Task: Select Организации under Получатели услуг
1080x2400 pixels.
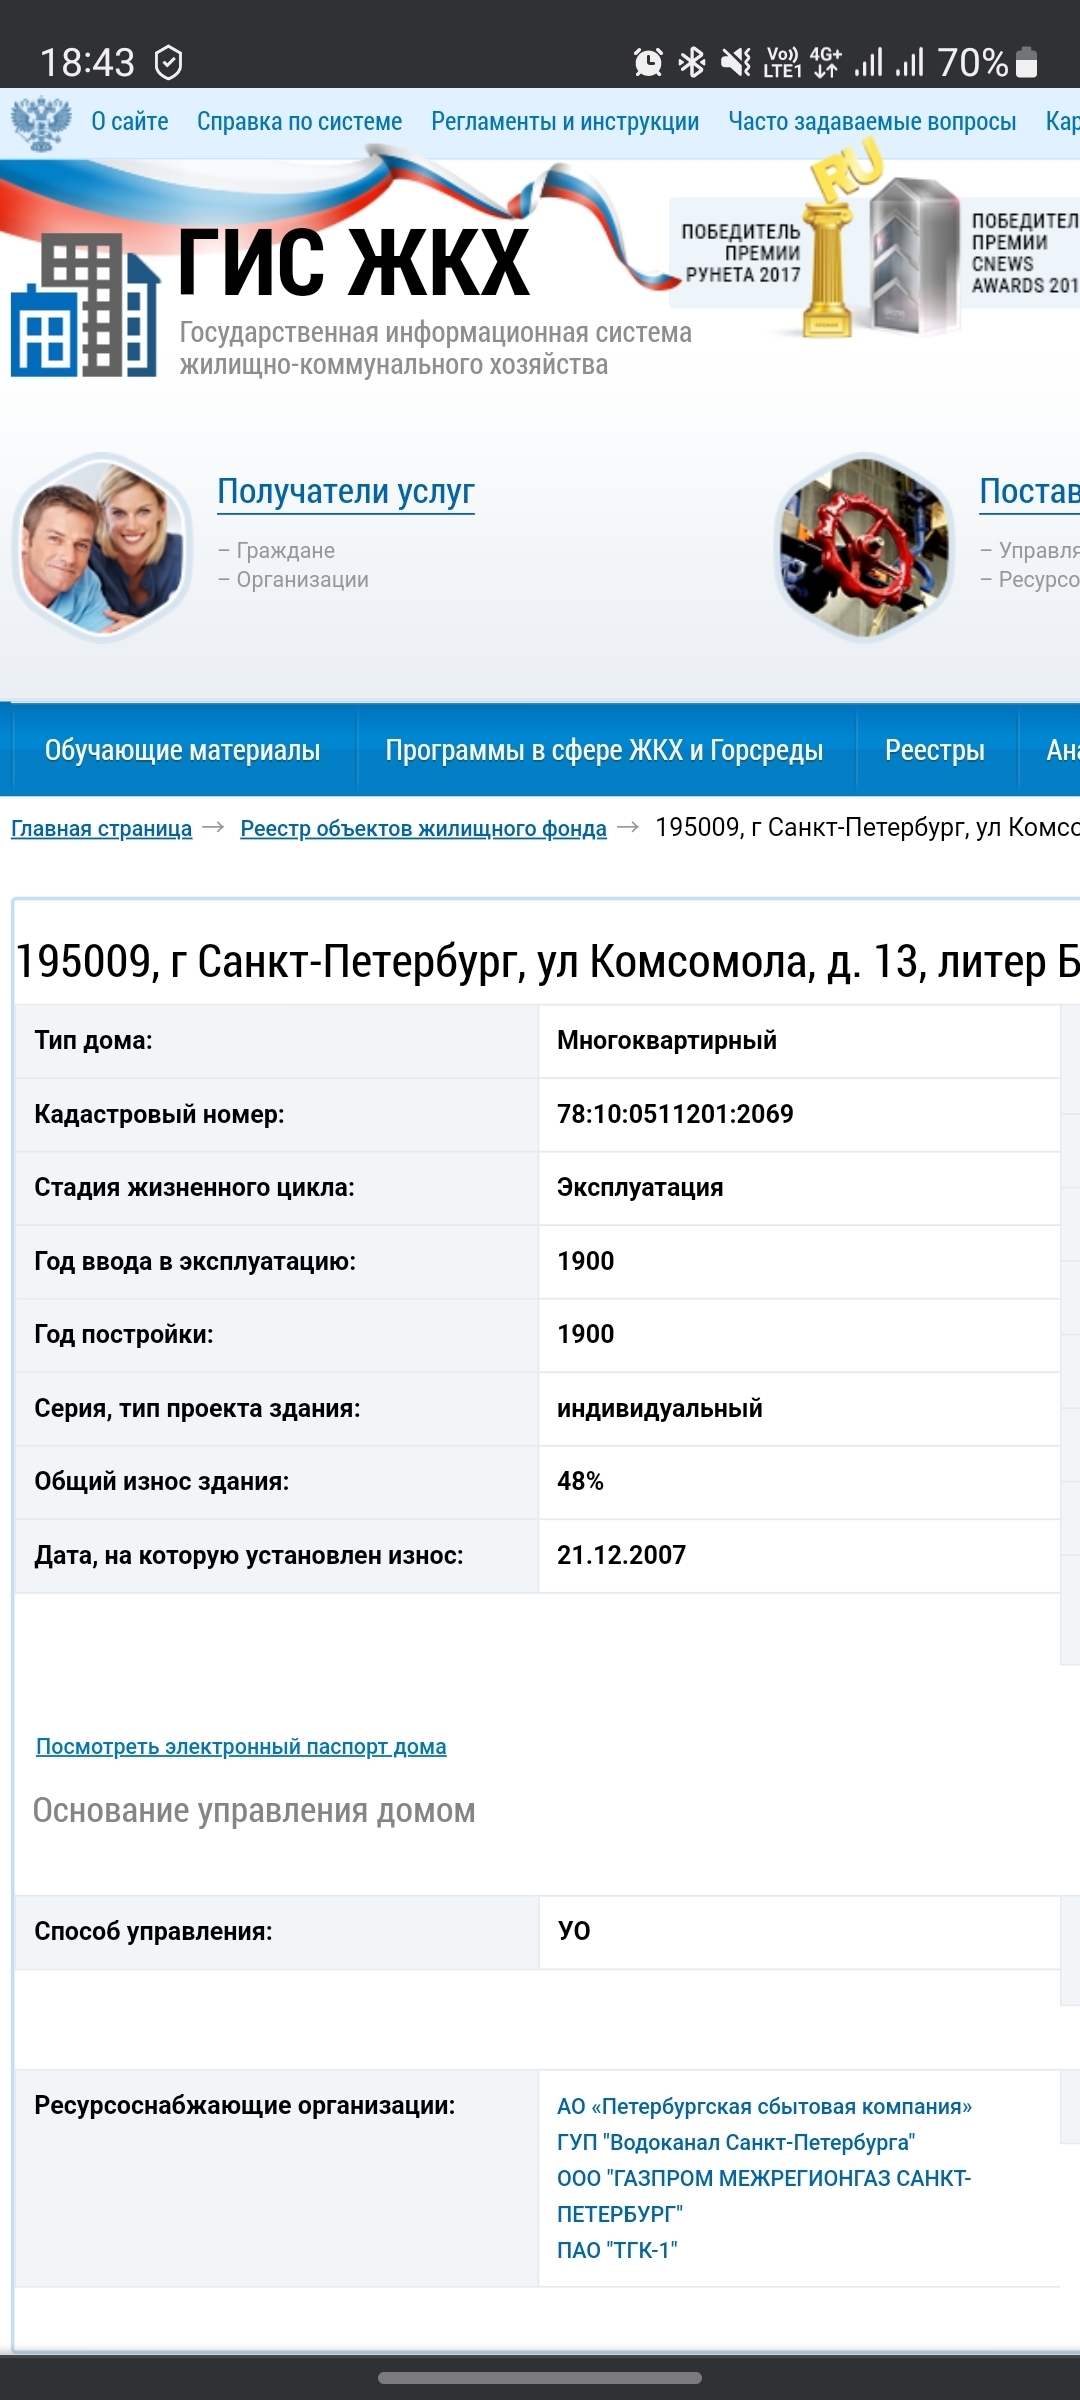Action: (302, 579)
